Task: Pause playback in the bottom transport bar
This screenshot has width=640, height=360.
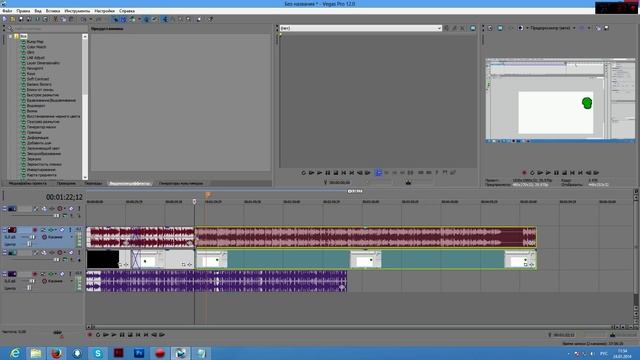Action: point(122,335)
